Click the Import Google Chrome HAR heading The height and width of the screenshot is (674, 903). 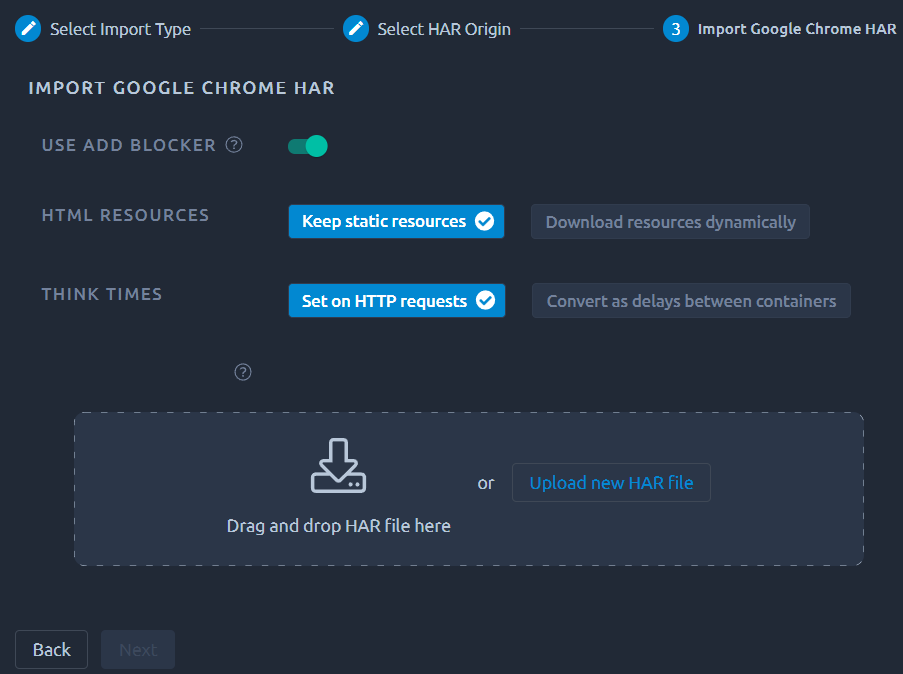(x=181, y=88)
